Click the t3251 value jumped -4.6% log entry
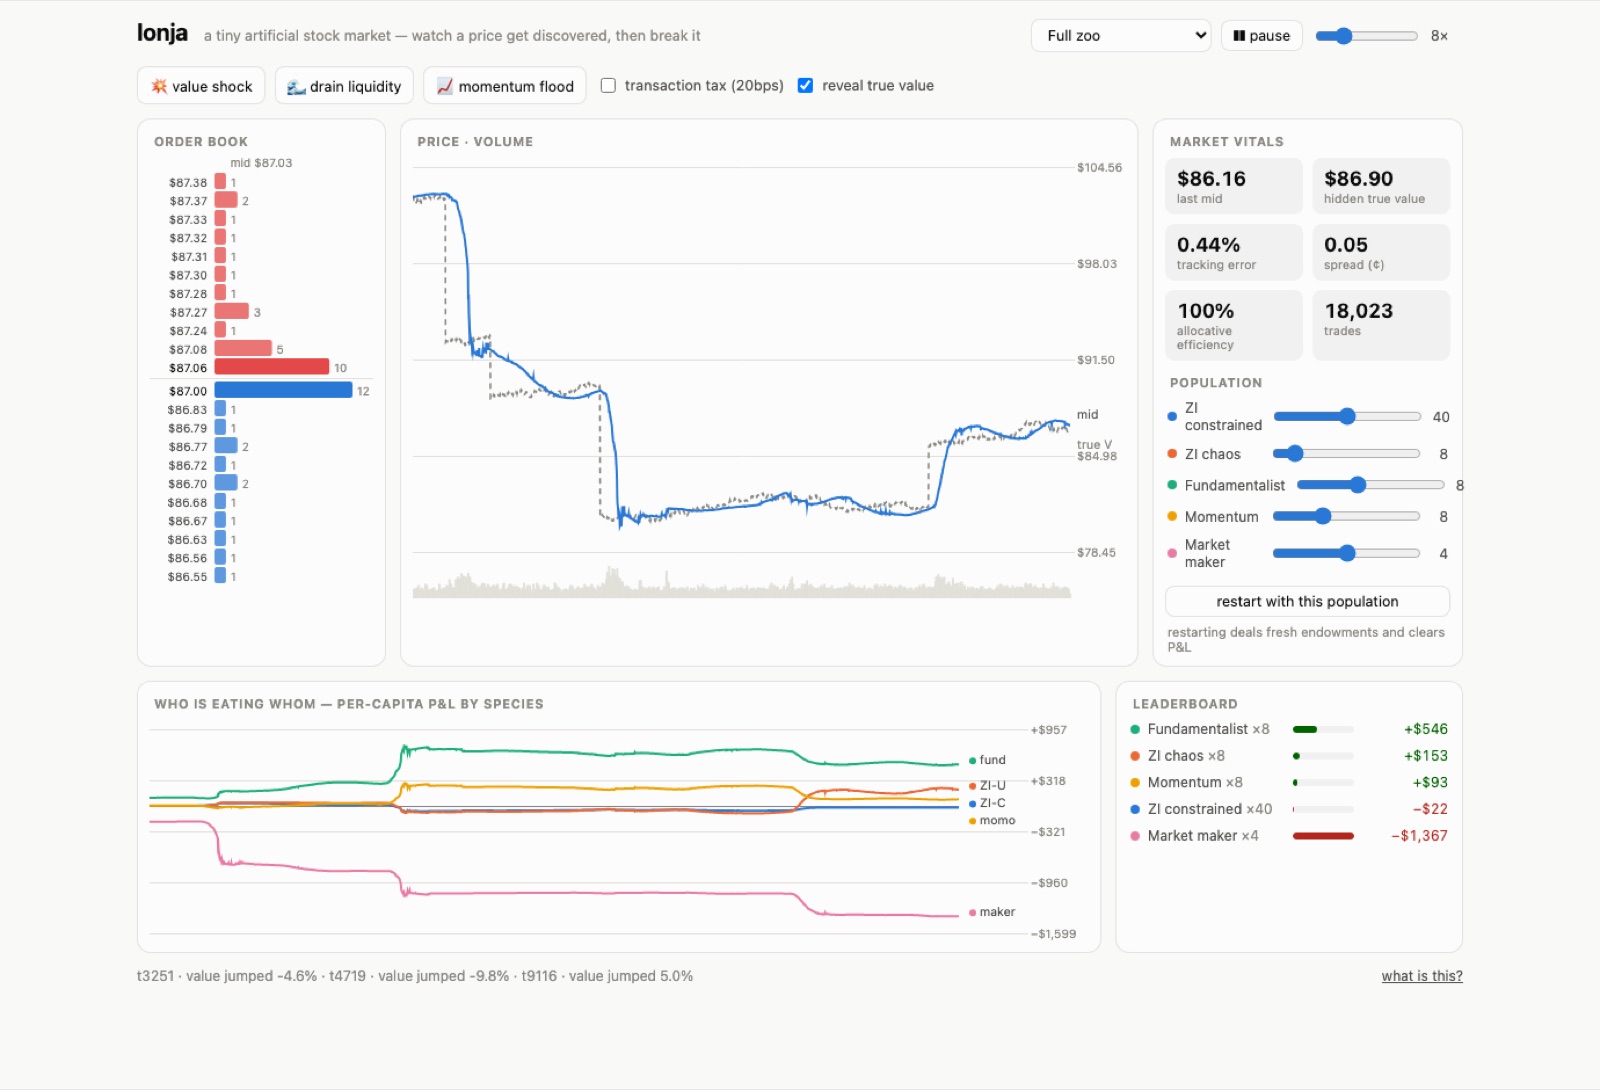 pyautogui.click(x=227, y=976)
